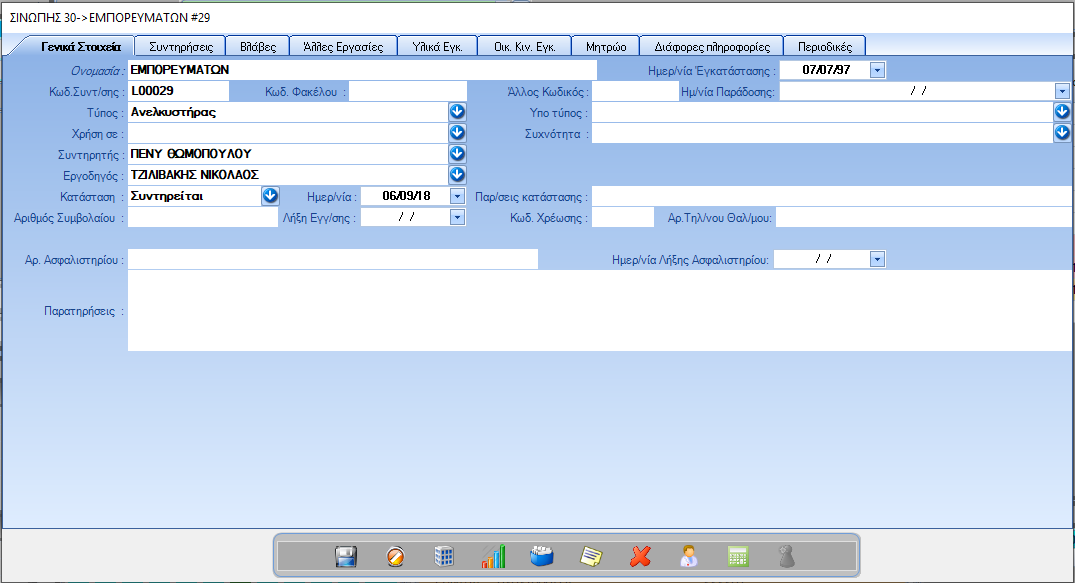Expand the Συχνότητα dropdown arrow
The image size is (1075, 583).
[1062, 133]
